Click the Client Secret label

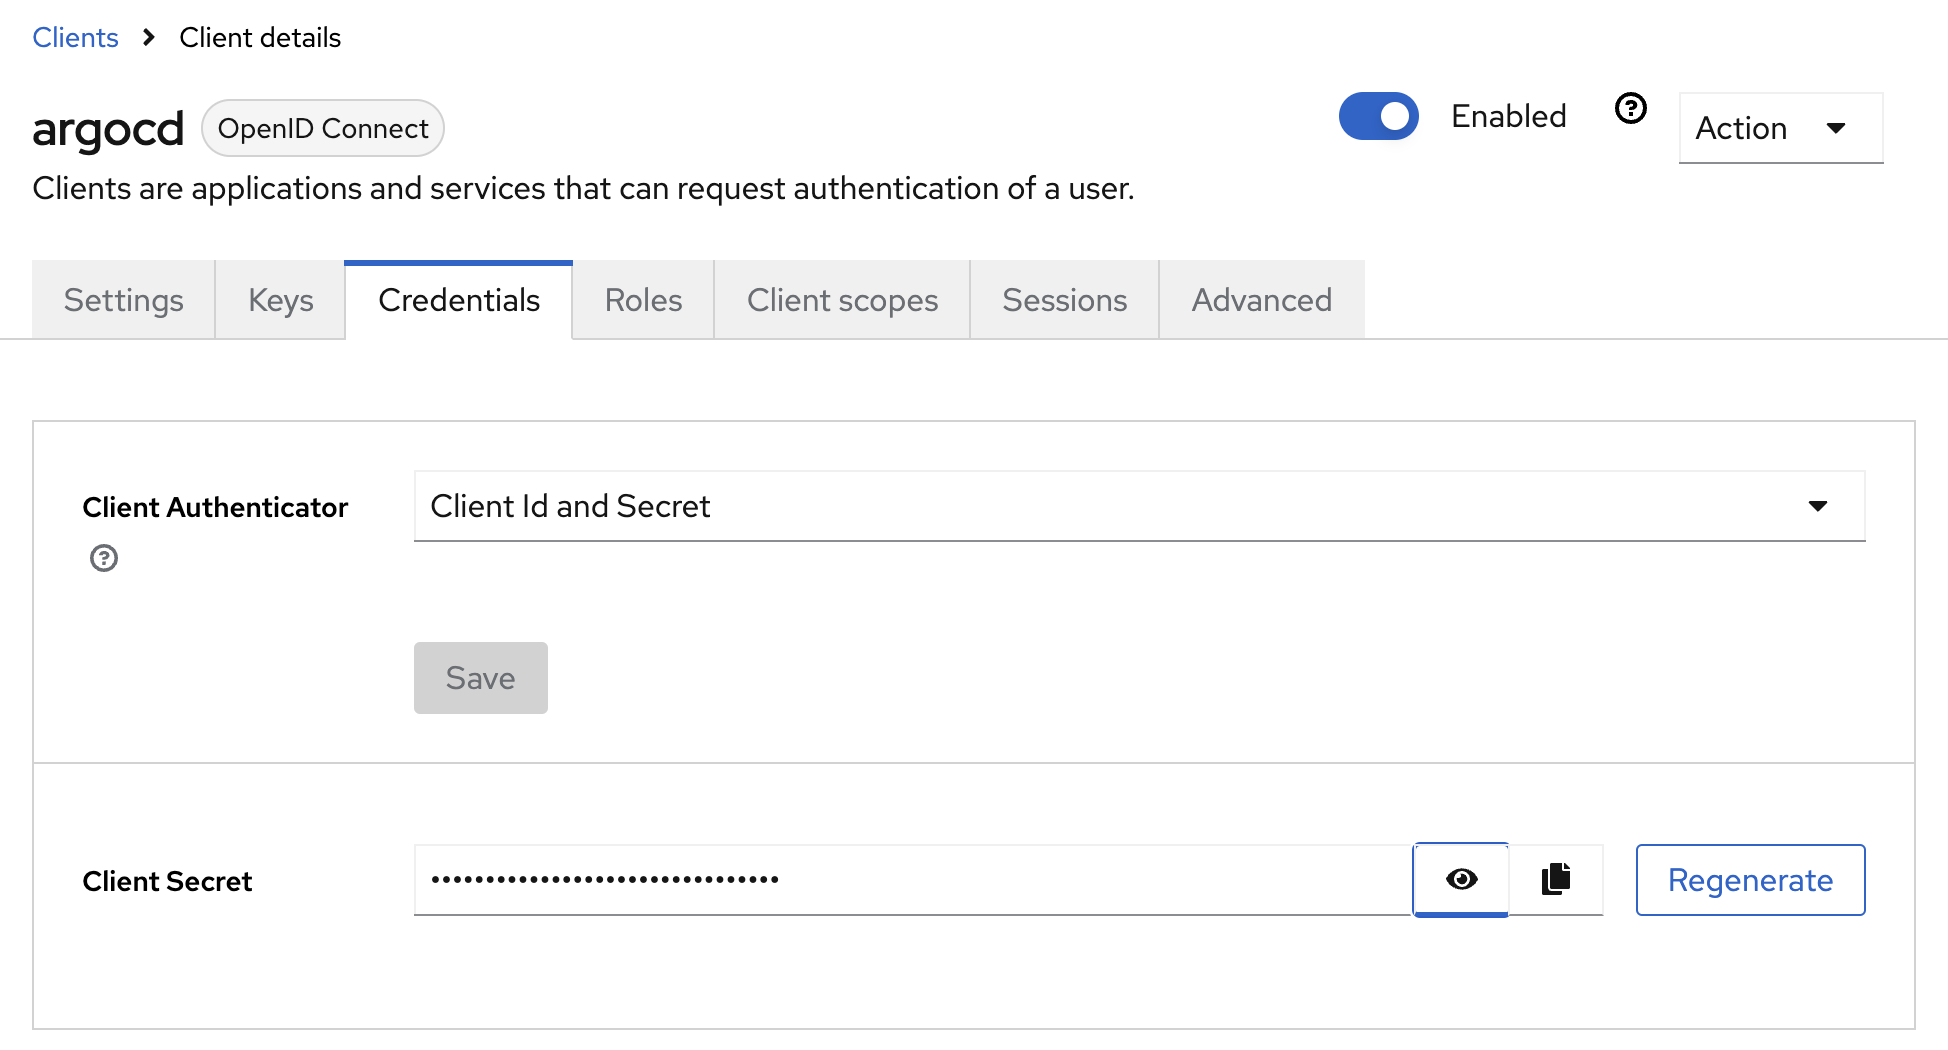(x=167, y=881)
